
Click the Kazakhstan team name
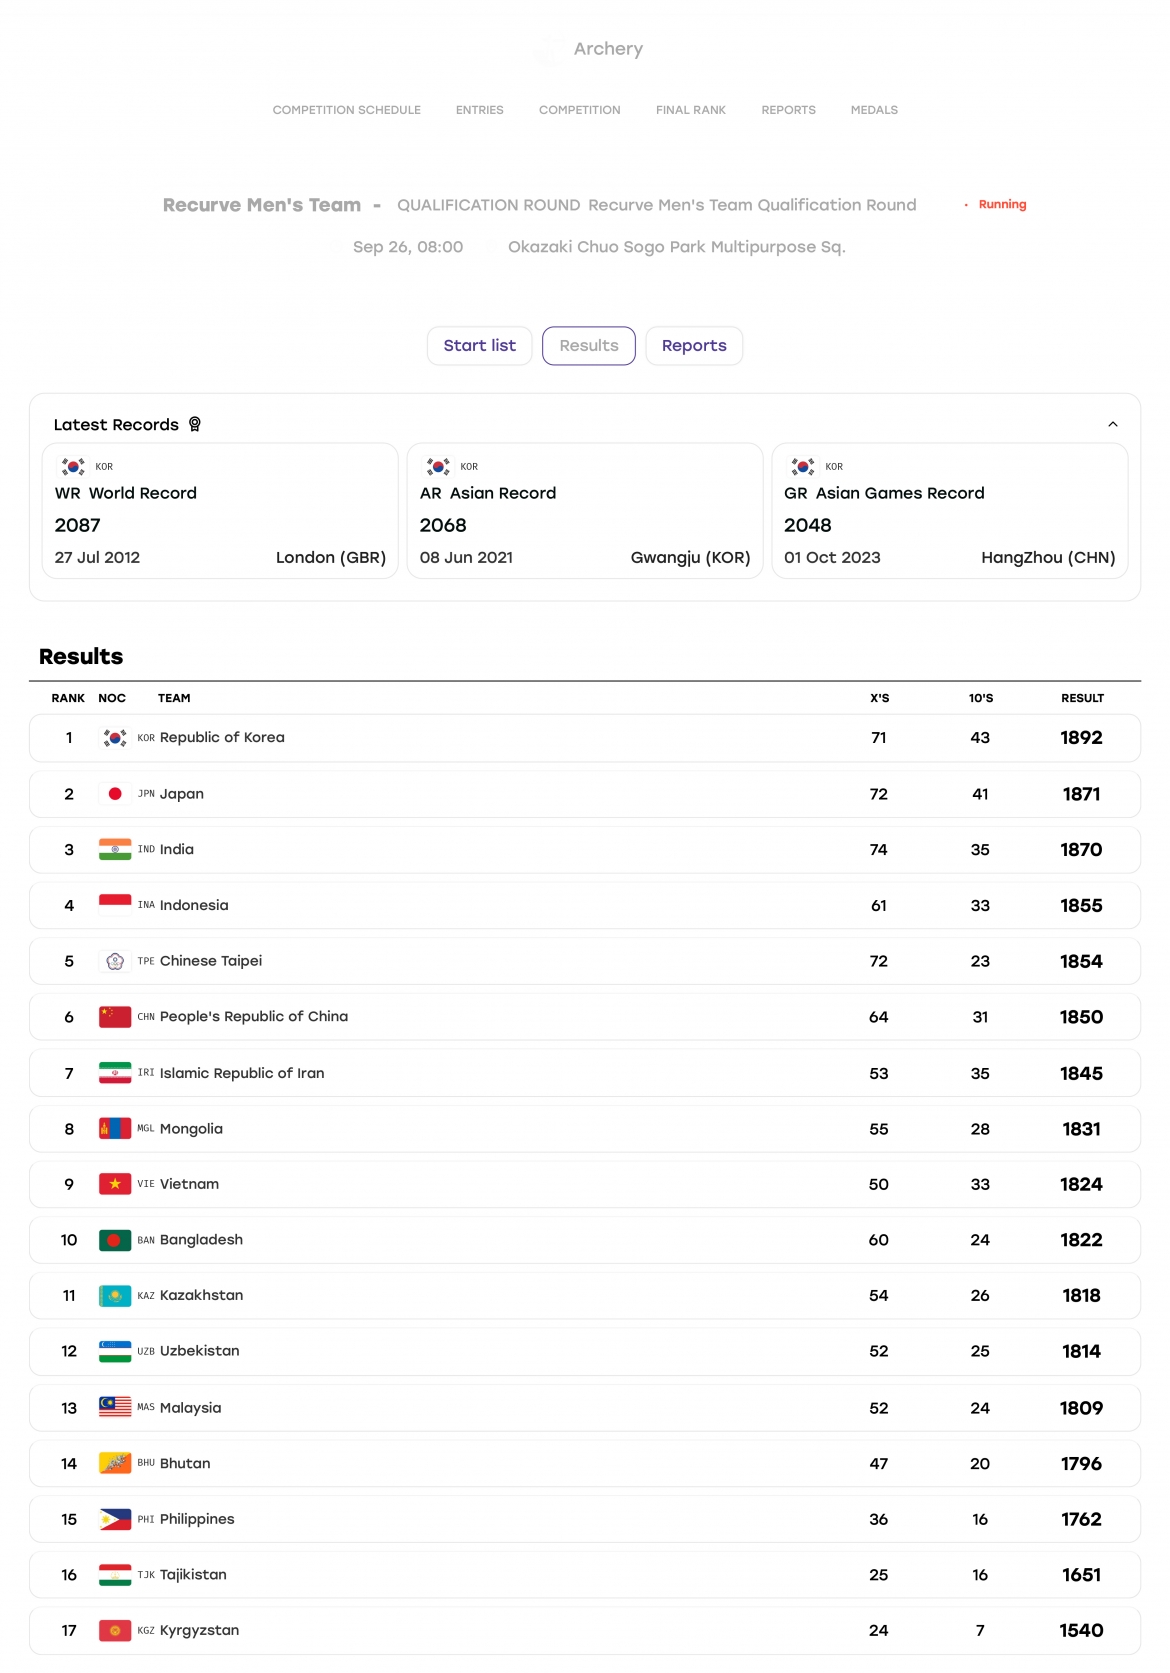(x=201, y=1295)
